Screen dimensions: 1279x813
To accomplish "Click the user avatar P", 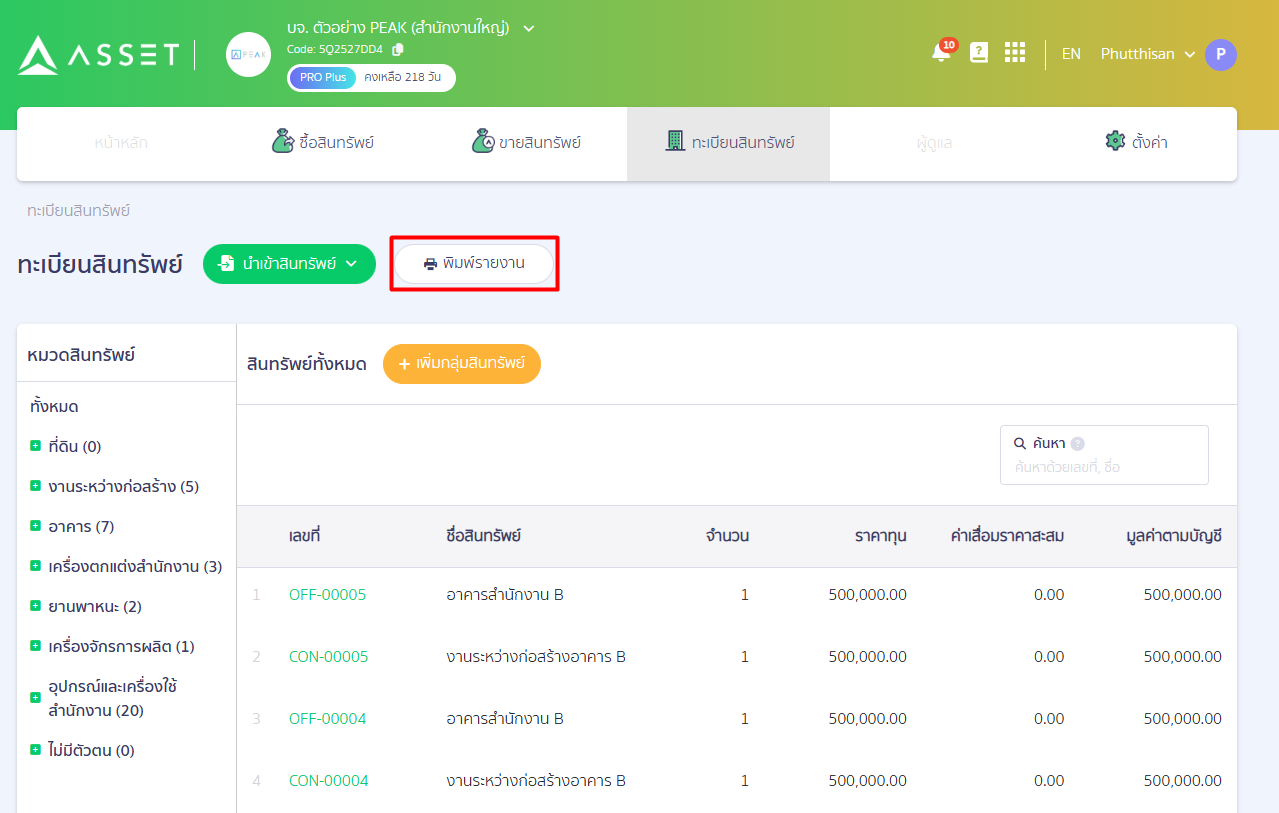I will [x=1220, y=54].
